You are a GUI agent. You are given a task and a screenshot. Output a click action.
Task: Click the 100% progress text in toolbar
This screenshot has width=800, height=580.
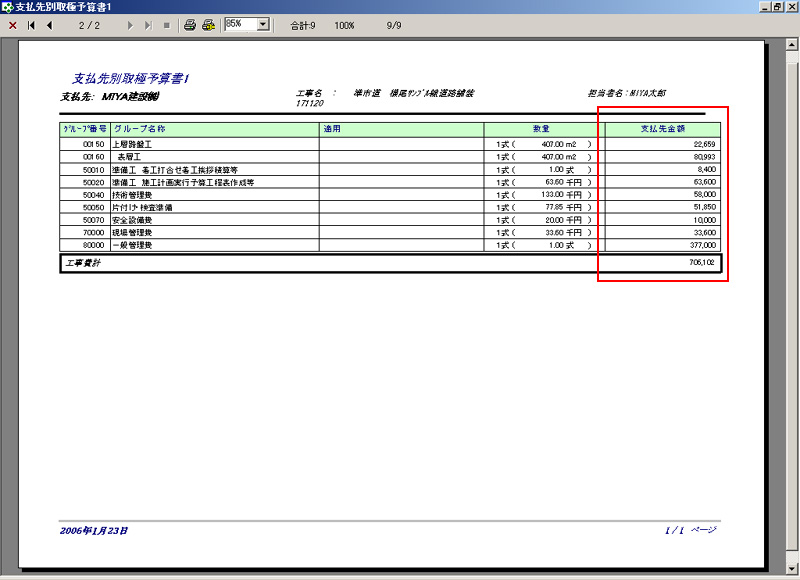coord(344,26)
